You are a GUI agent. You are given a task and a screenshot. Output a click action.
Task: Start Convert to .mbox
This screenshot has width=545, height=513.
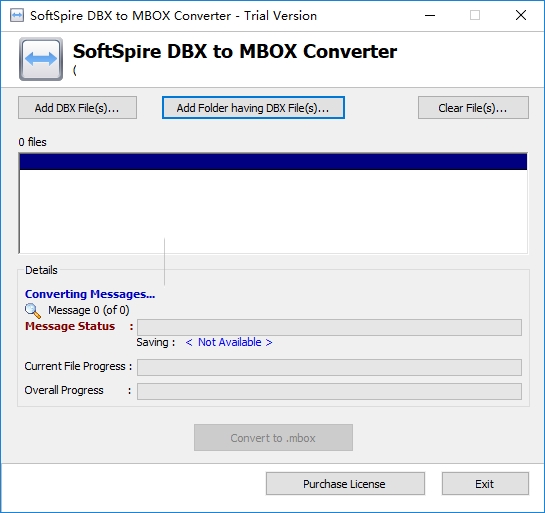coord(273,438)
